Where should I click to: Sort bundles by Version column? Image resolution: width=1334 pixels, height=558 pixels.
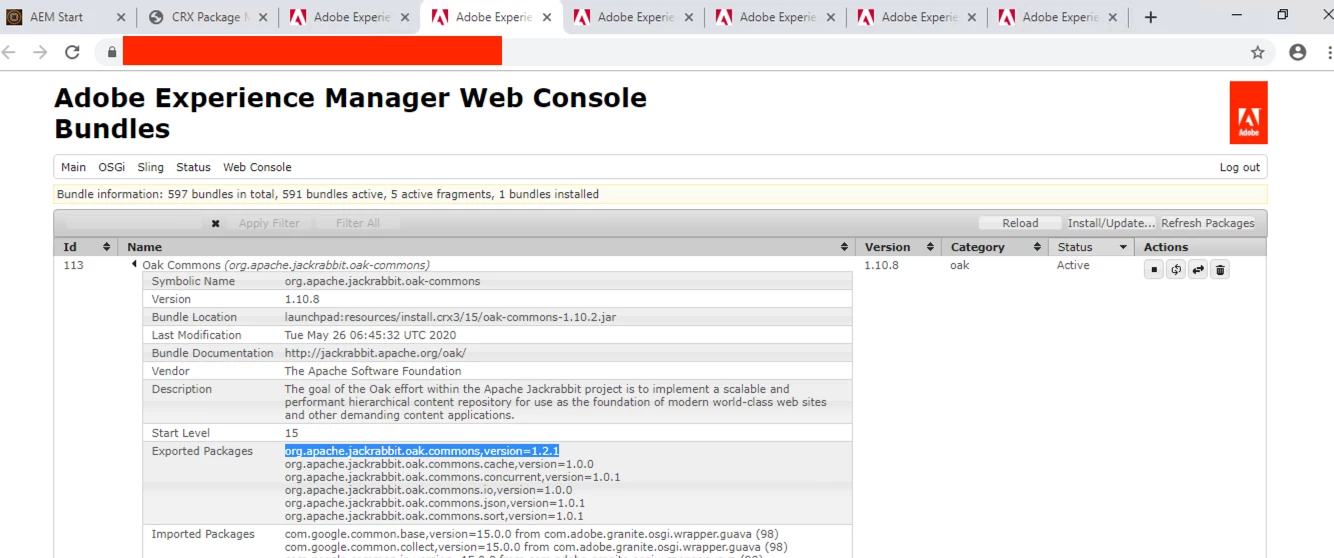coord(898,247)
